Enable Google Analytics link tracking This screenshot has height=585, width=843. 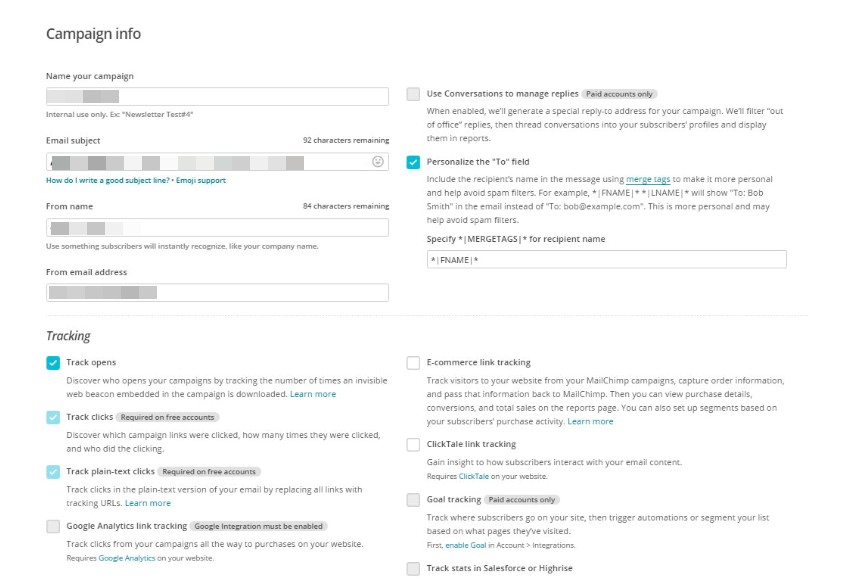[x=53, y=526]
